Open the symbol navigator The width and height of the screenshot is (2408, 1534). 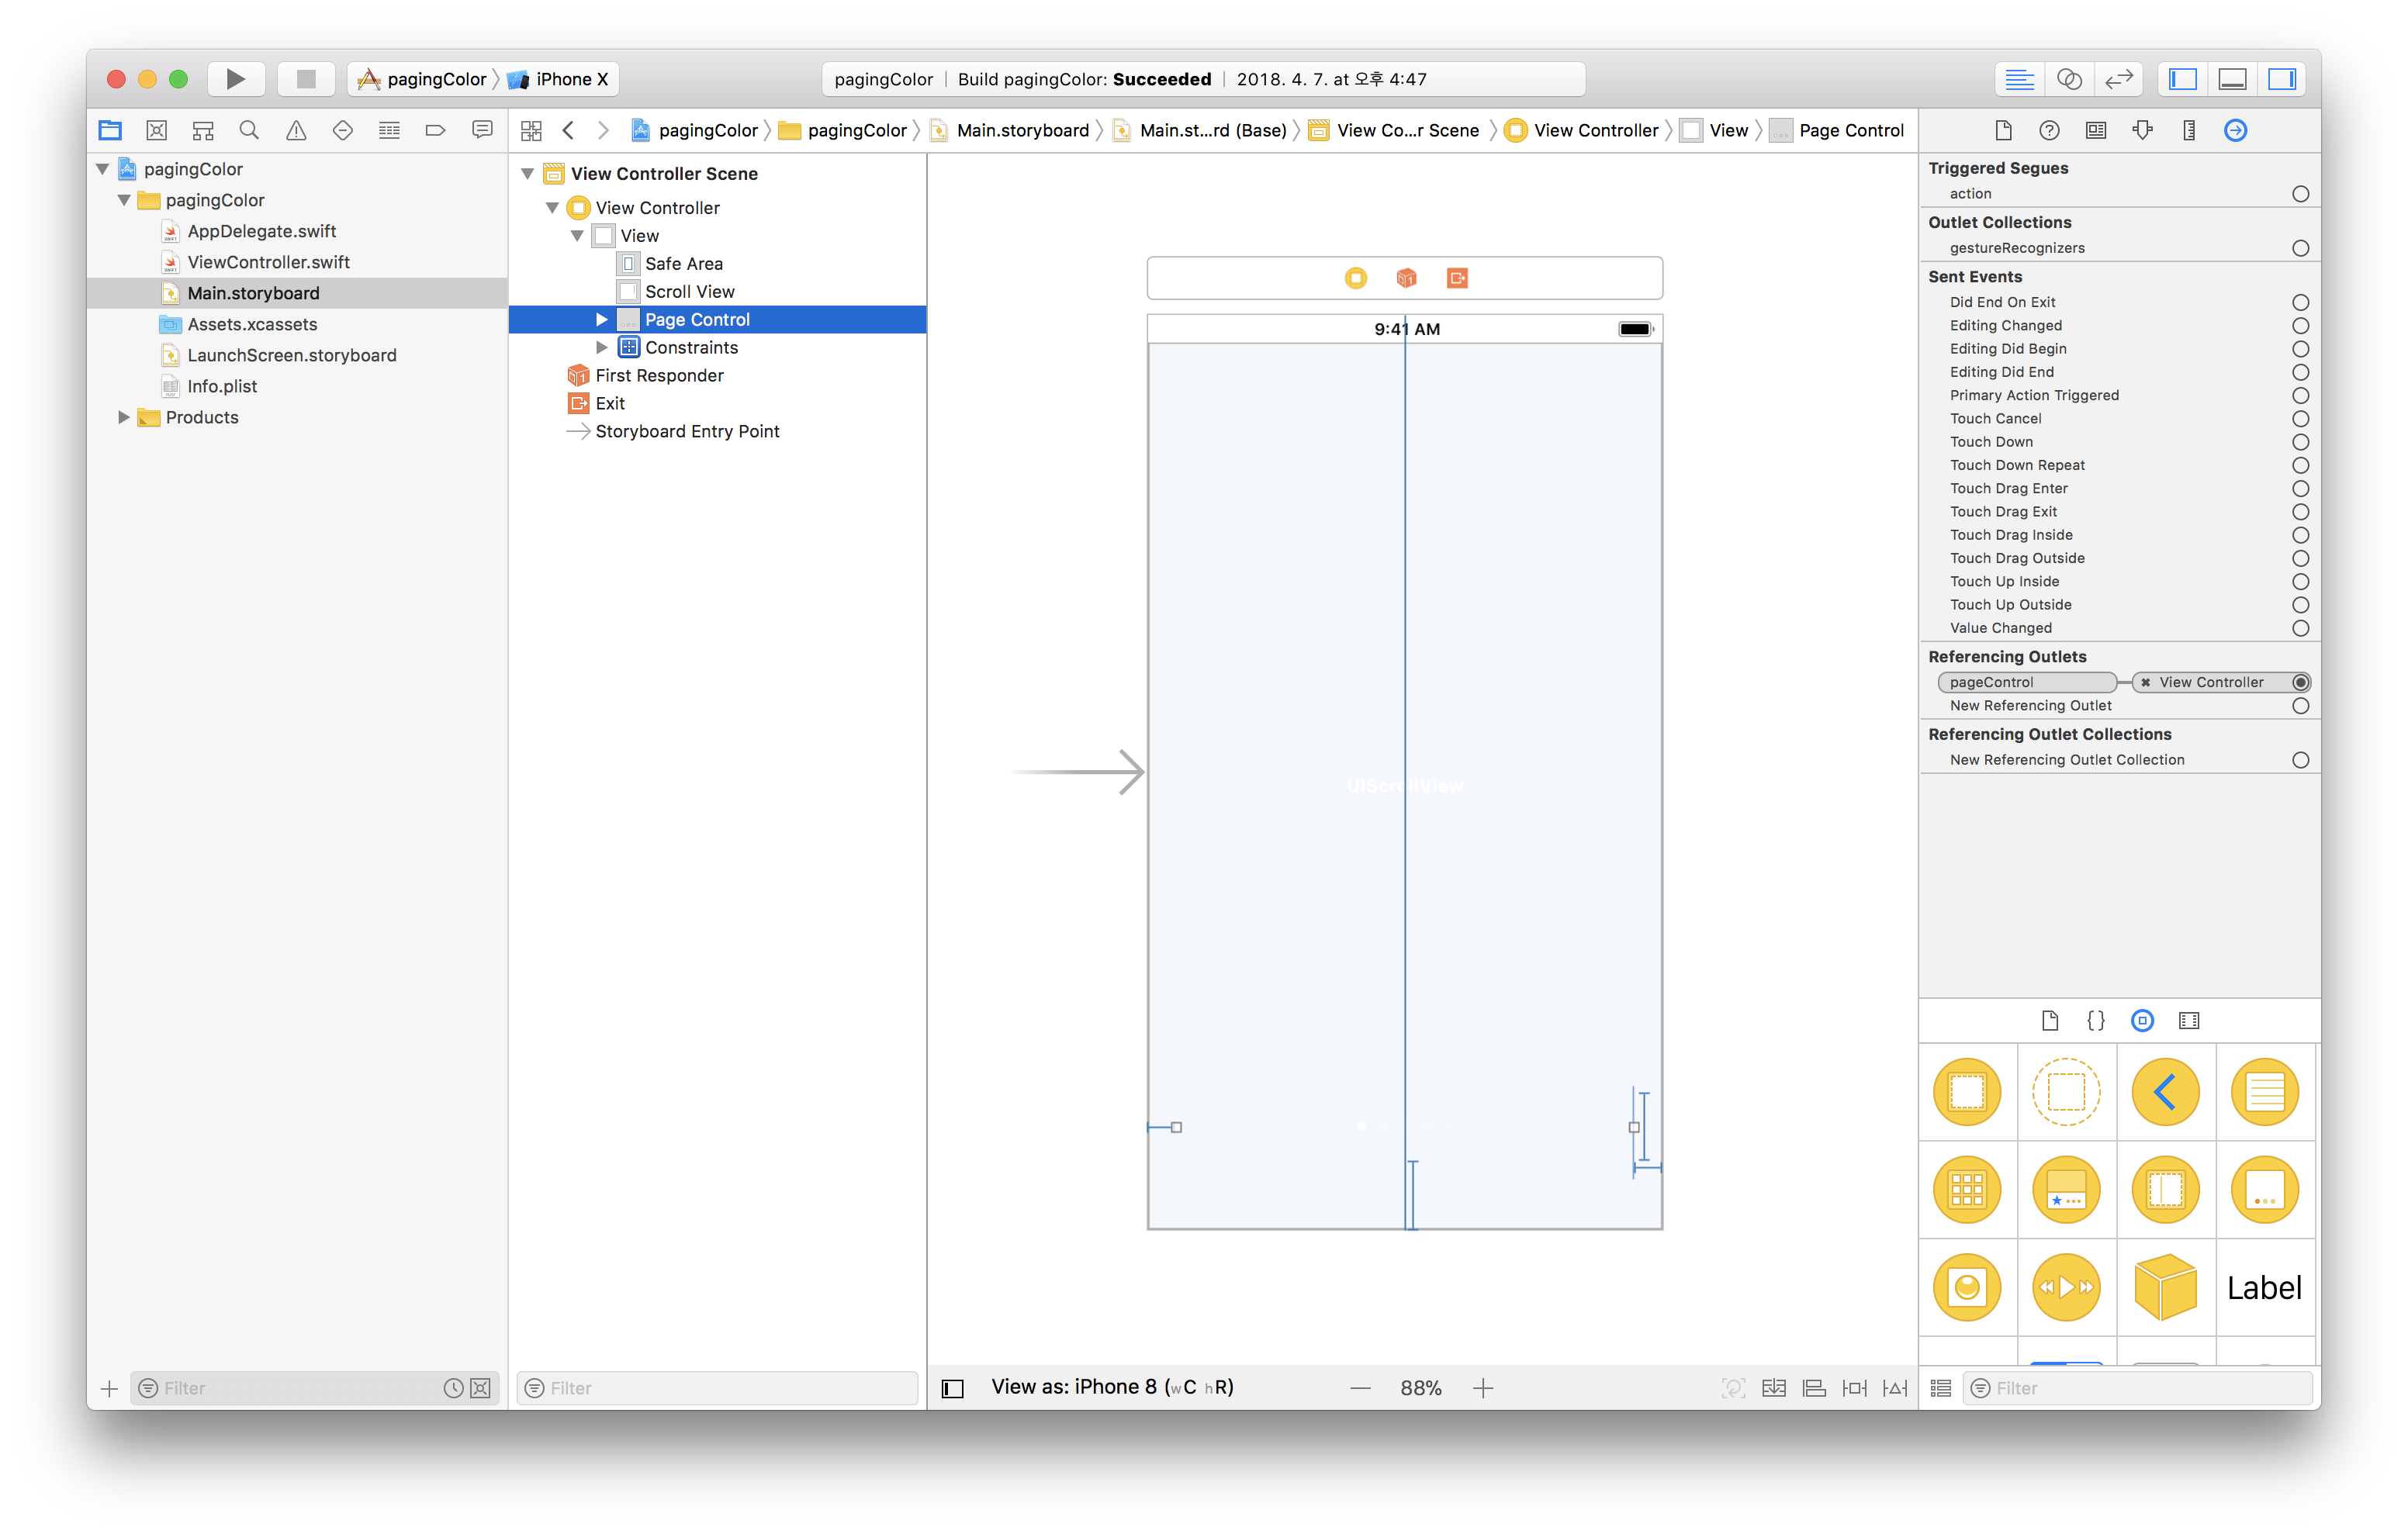pyautogui.click(x=203, y=130)
